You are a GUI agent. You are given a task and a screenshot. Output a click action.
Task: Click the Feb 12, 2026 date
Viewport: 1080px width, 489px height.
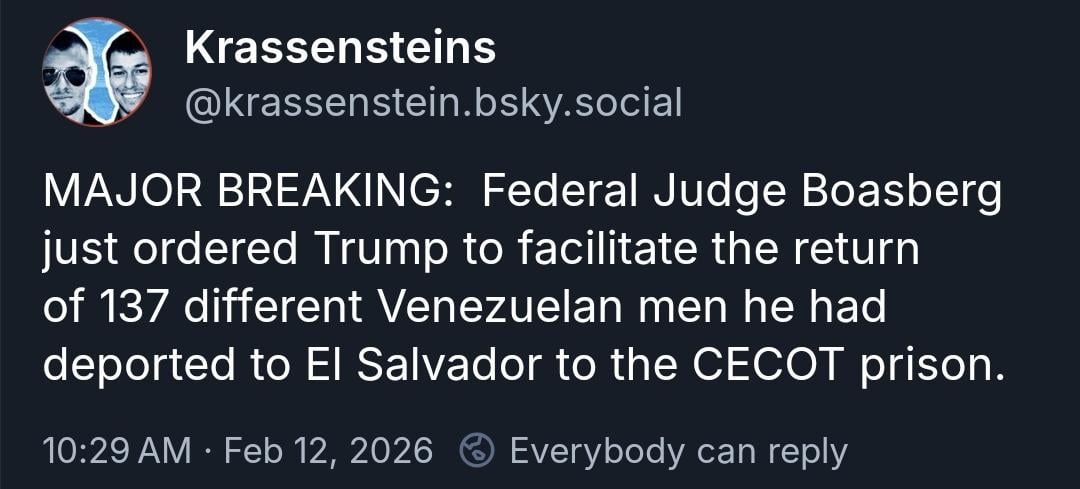click(328, 451)
